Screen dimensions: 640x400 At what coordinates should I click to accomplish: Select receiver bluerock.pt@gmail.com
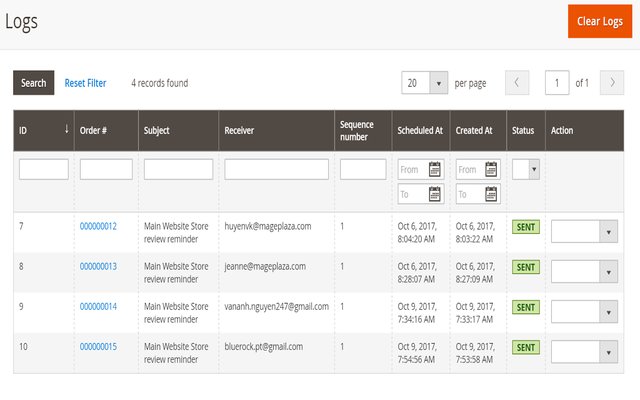point(264,347)
